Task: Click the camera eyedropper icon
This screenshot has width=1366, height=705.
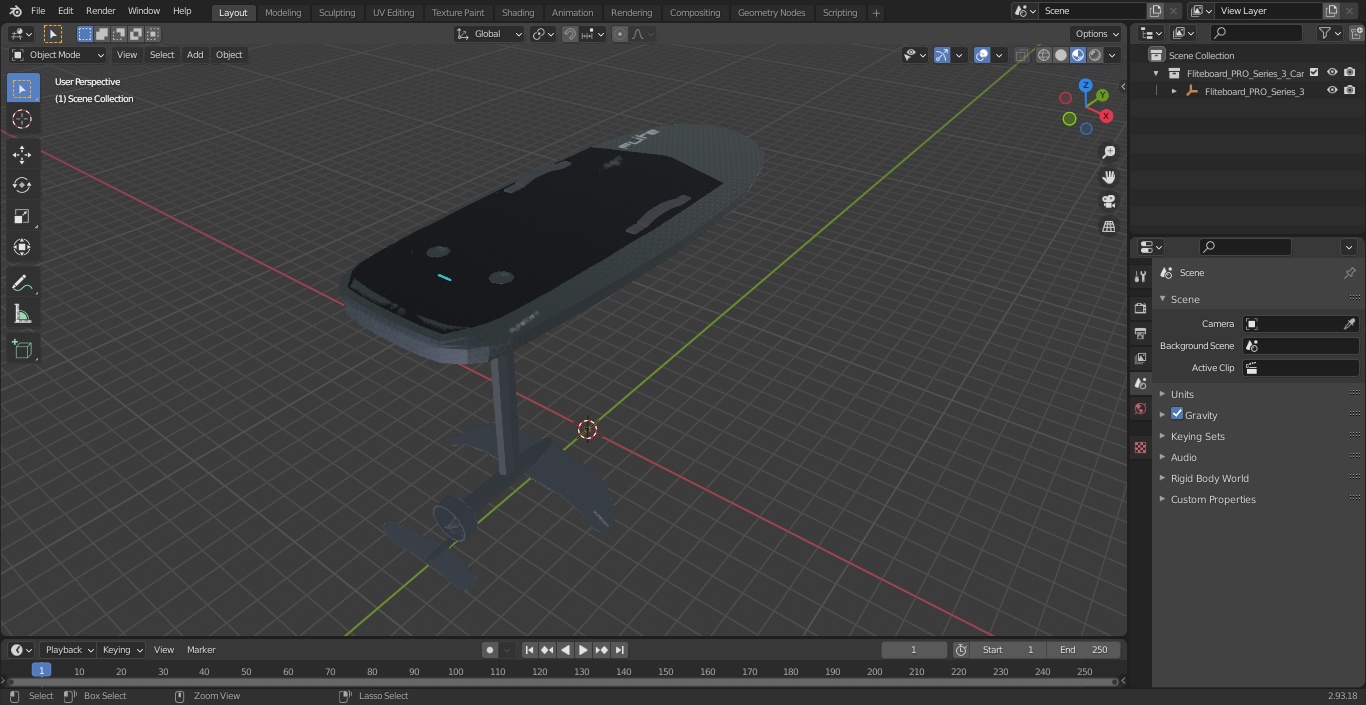Action: tap(1349, 324)
